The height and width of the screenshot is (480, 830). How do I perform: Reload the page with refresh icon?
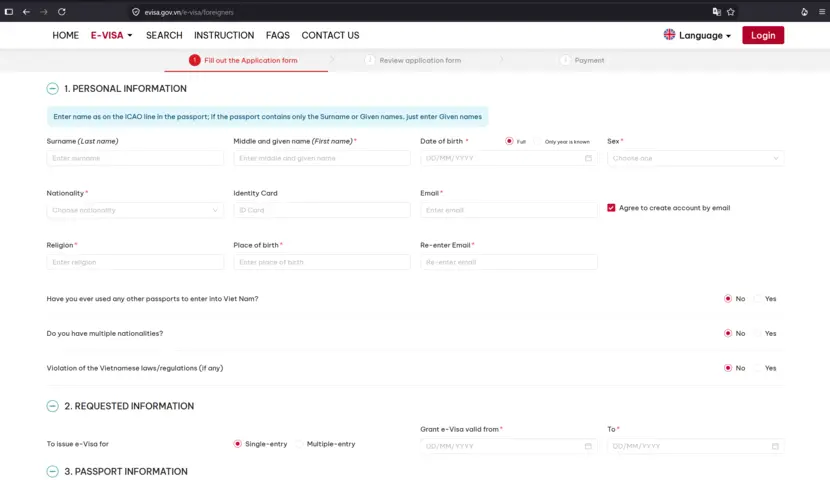(x=62, y=12)
